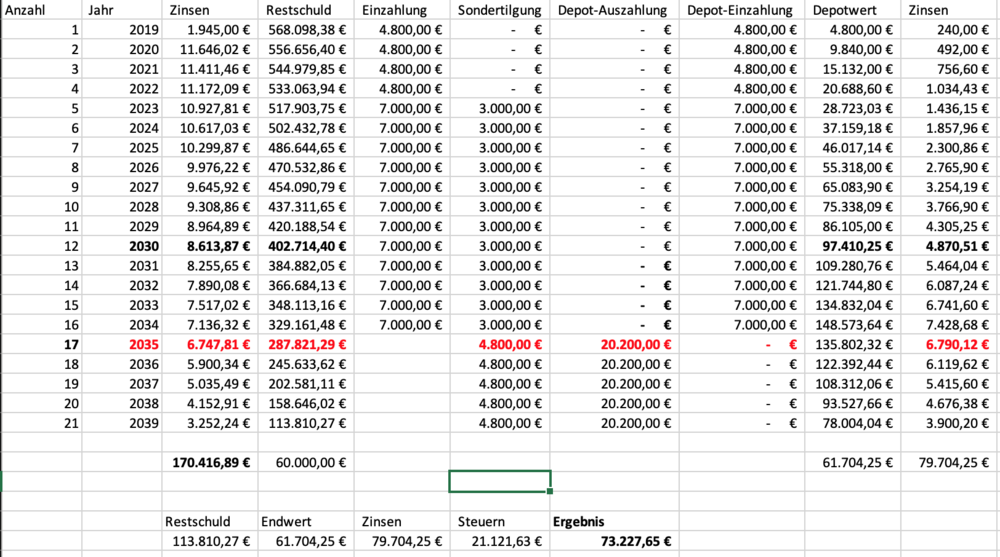Screen dimensions: 1000x557
Task: Click Restschuld cell 245.633,62 €
Action: pos(306,365)
